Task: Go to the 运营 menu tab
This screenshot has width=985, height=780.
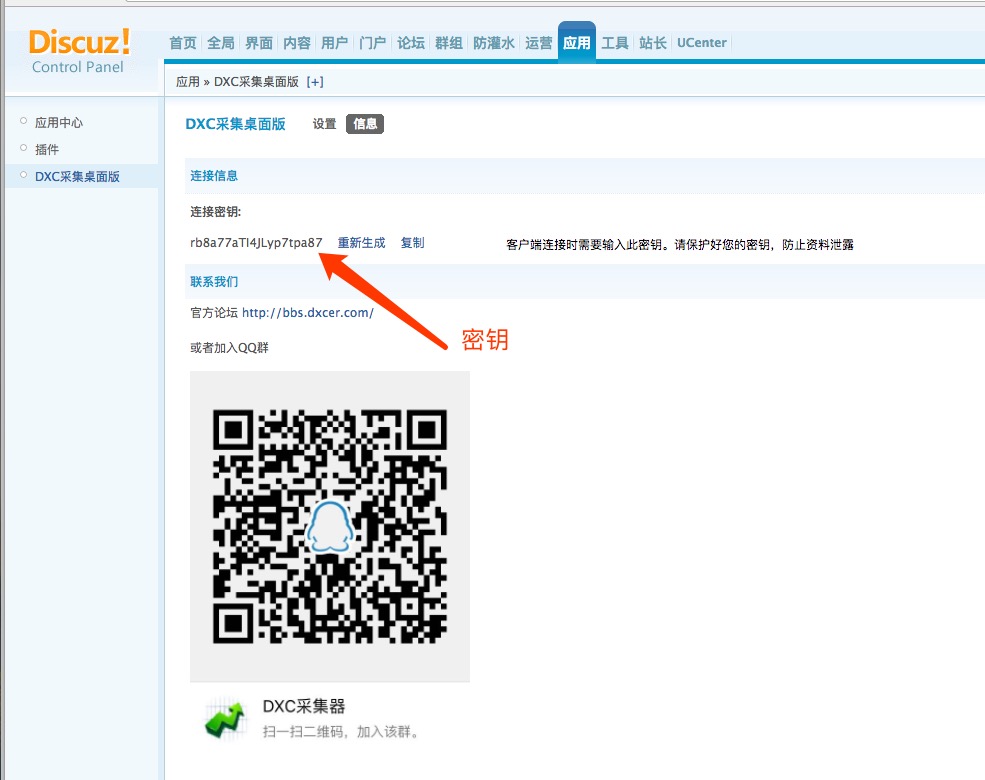Action: click(538, 43)
